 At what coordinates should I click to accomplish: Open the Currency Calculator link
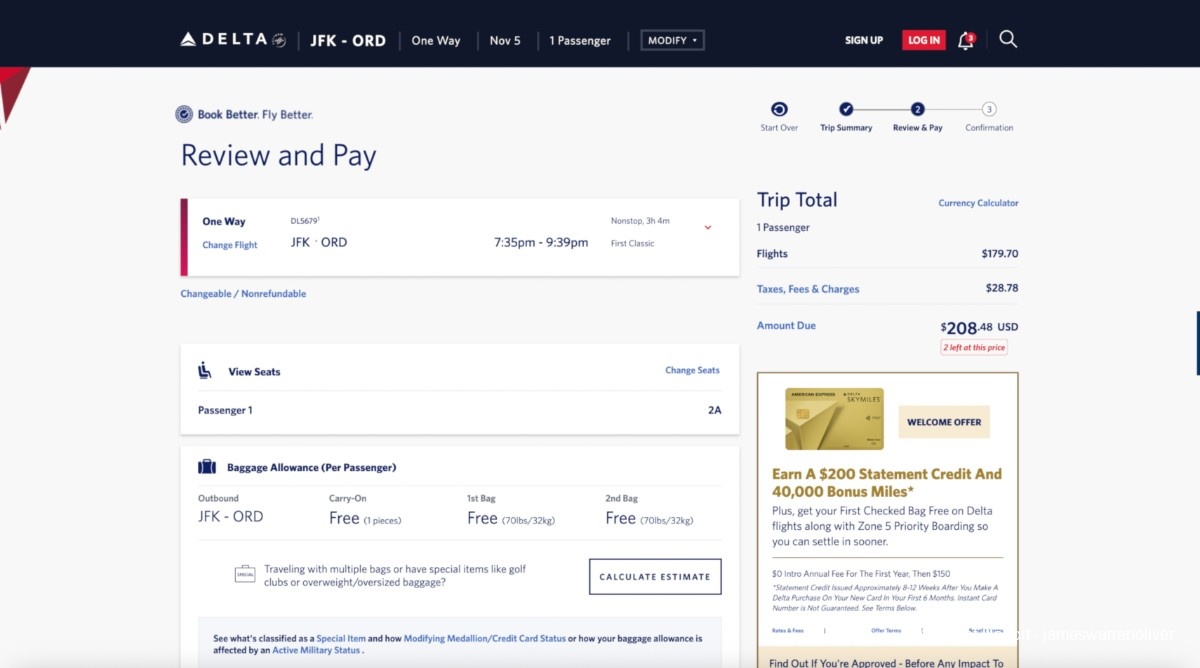[x=978, y=203]
